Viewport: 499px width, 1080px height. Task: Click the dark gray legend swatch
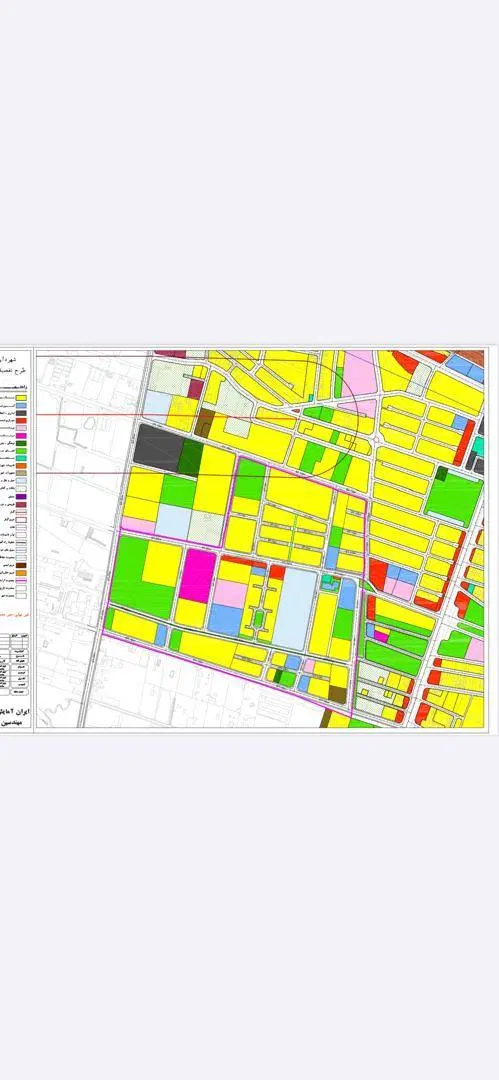(21, 413)
